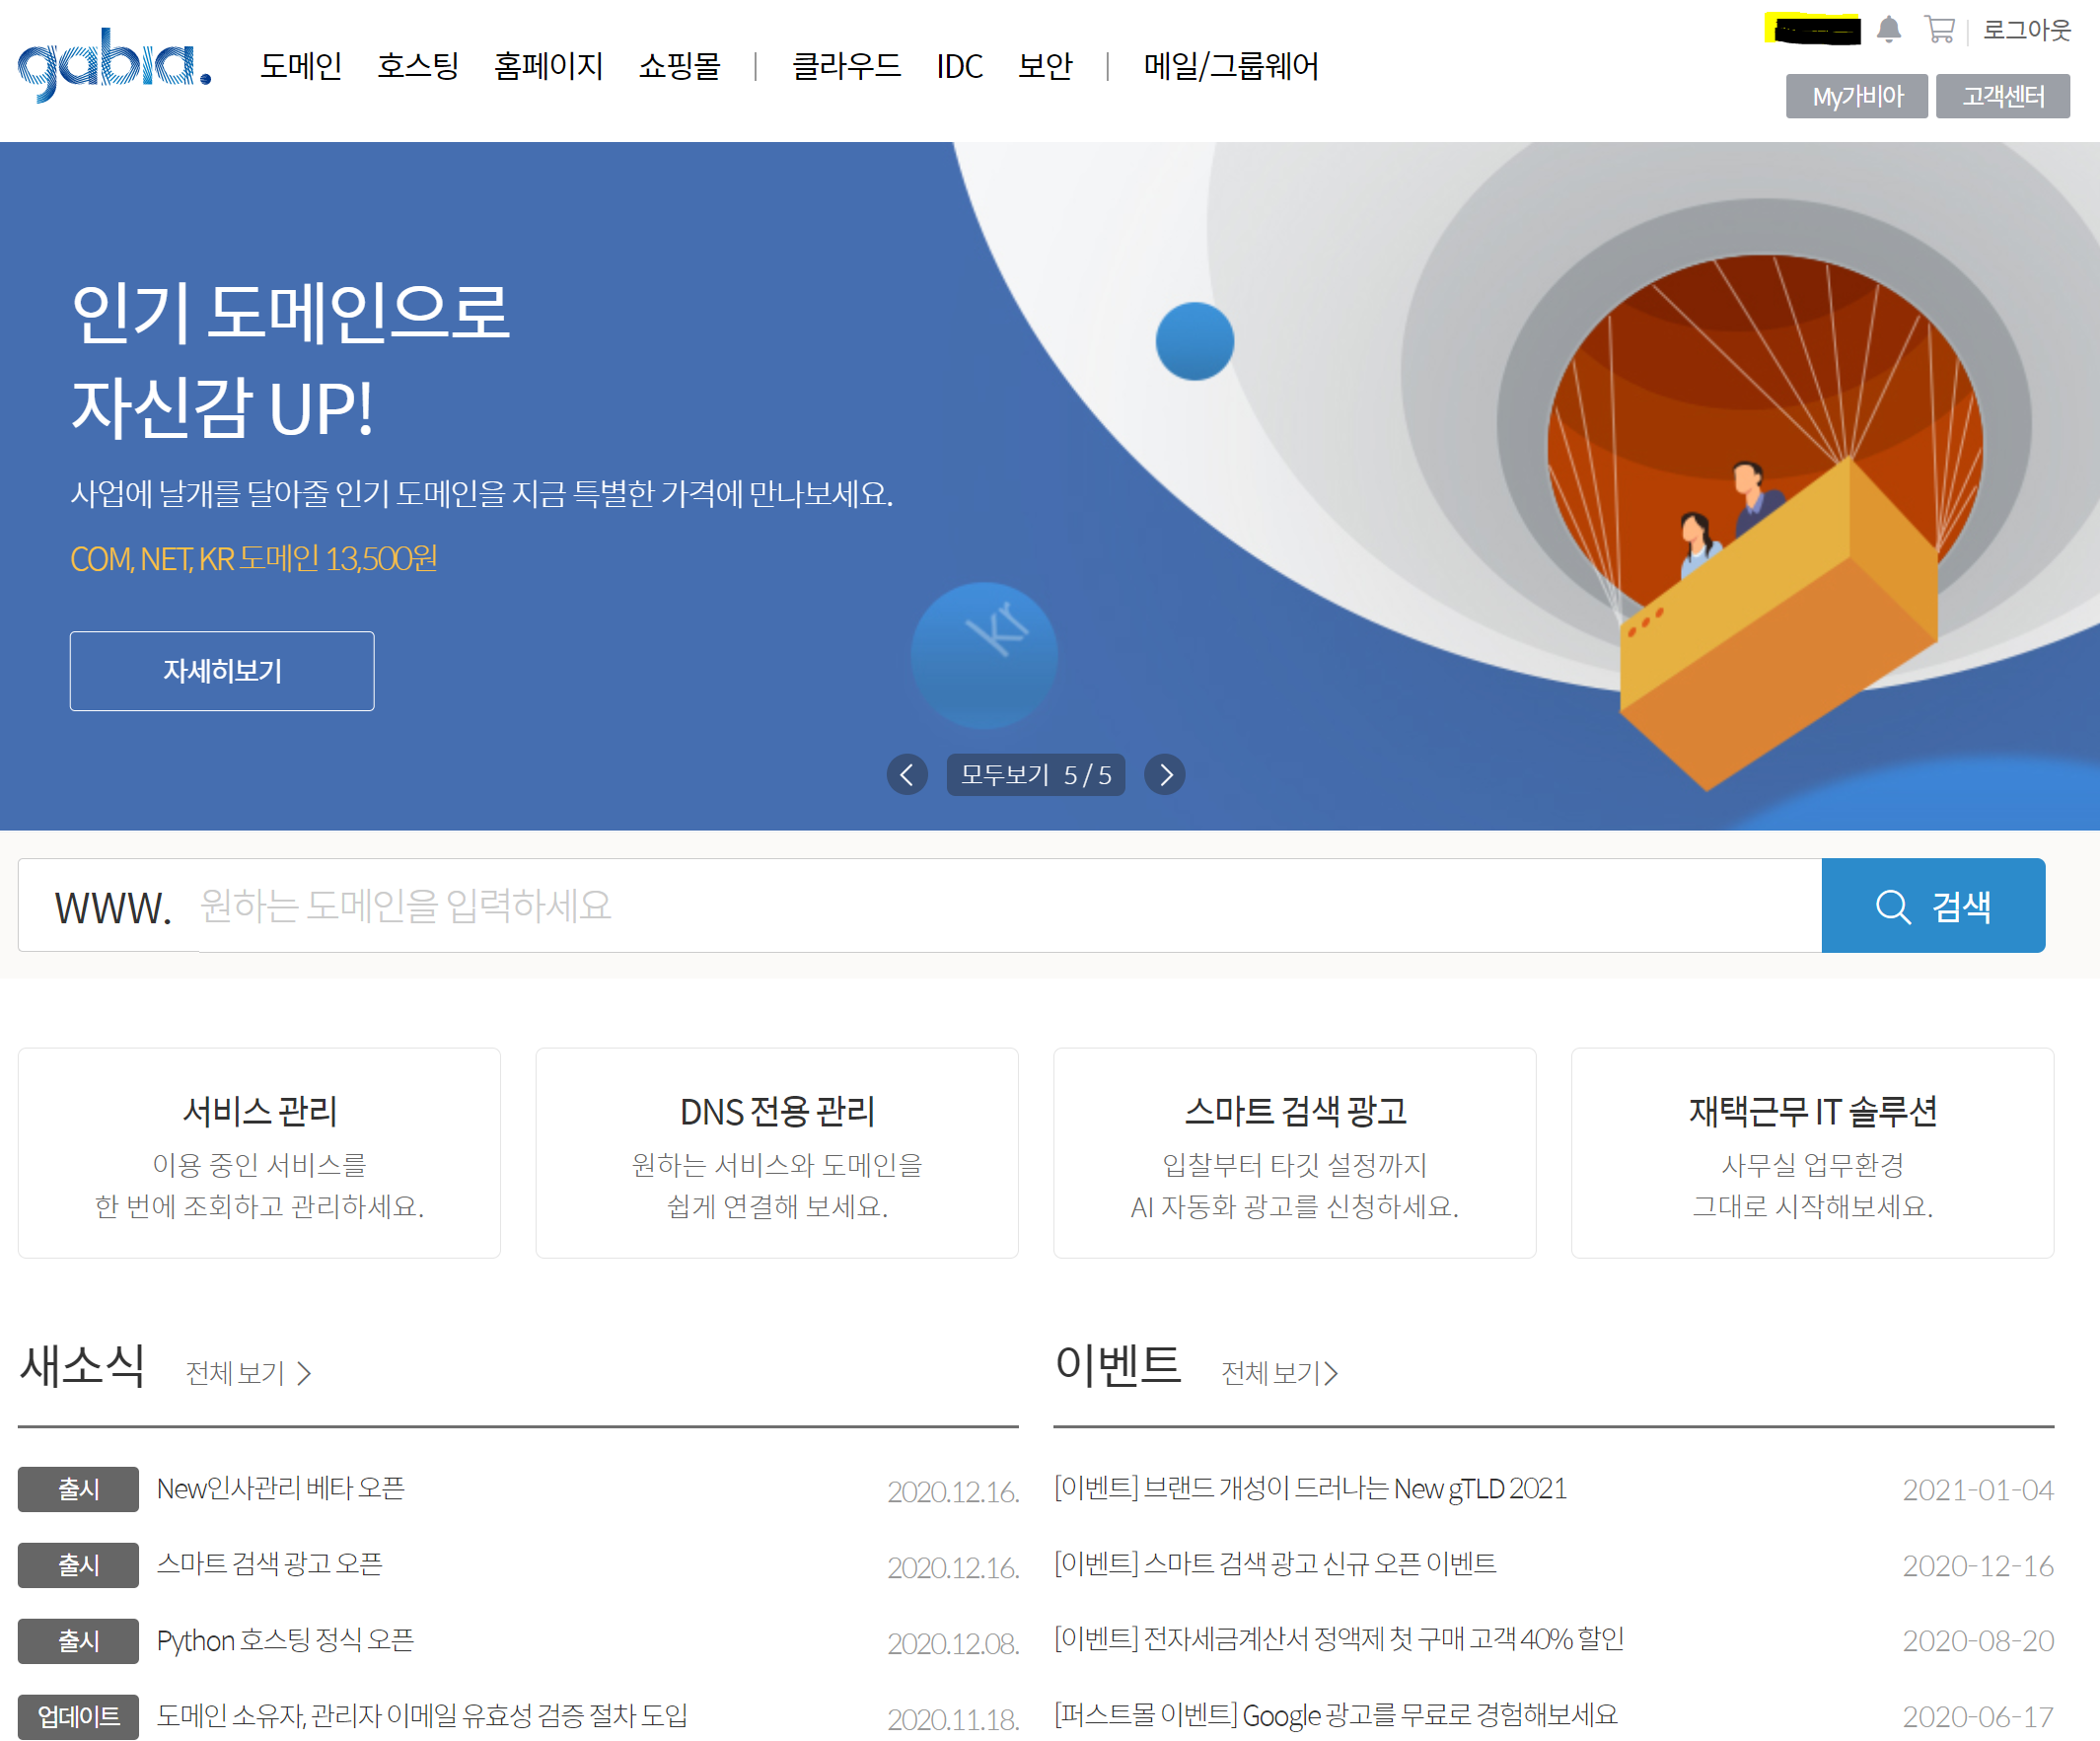Open the 메일/그룹웨어 menu

(1231, 66)
